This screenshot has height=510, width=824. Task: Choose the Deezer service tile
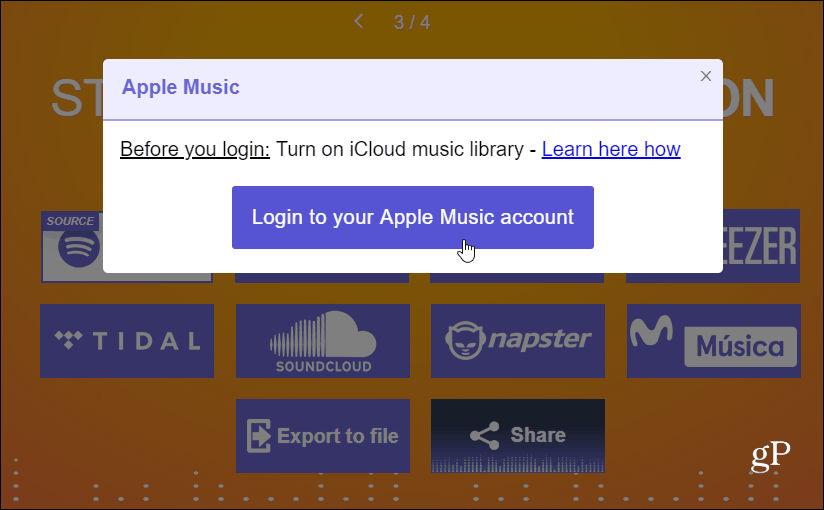[761, 246]
